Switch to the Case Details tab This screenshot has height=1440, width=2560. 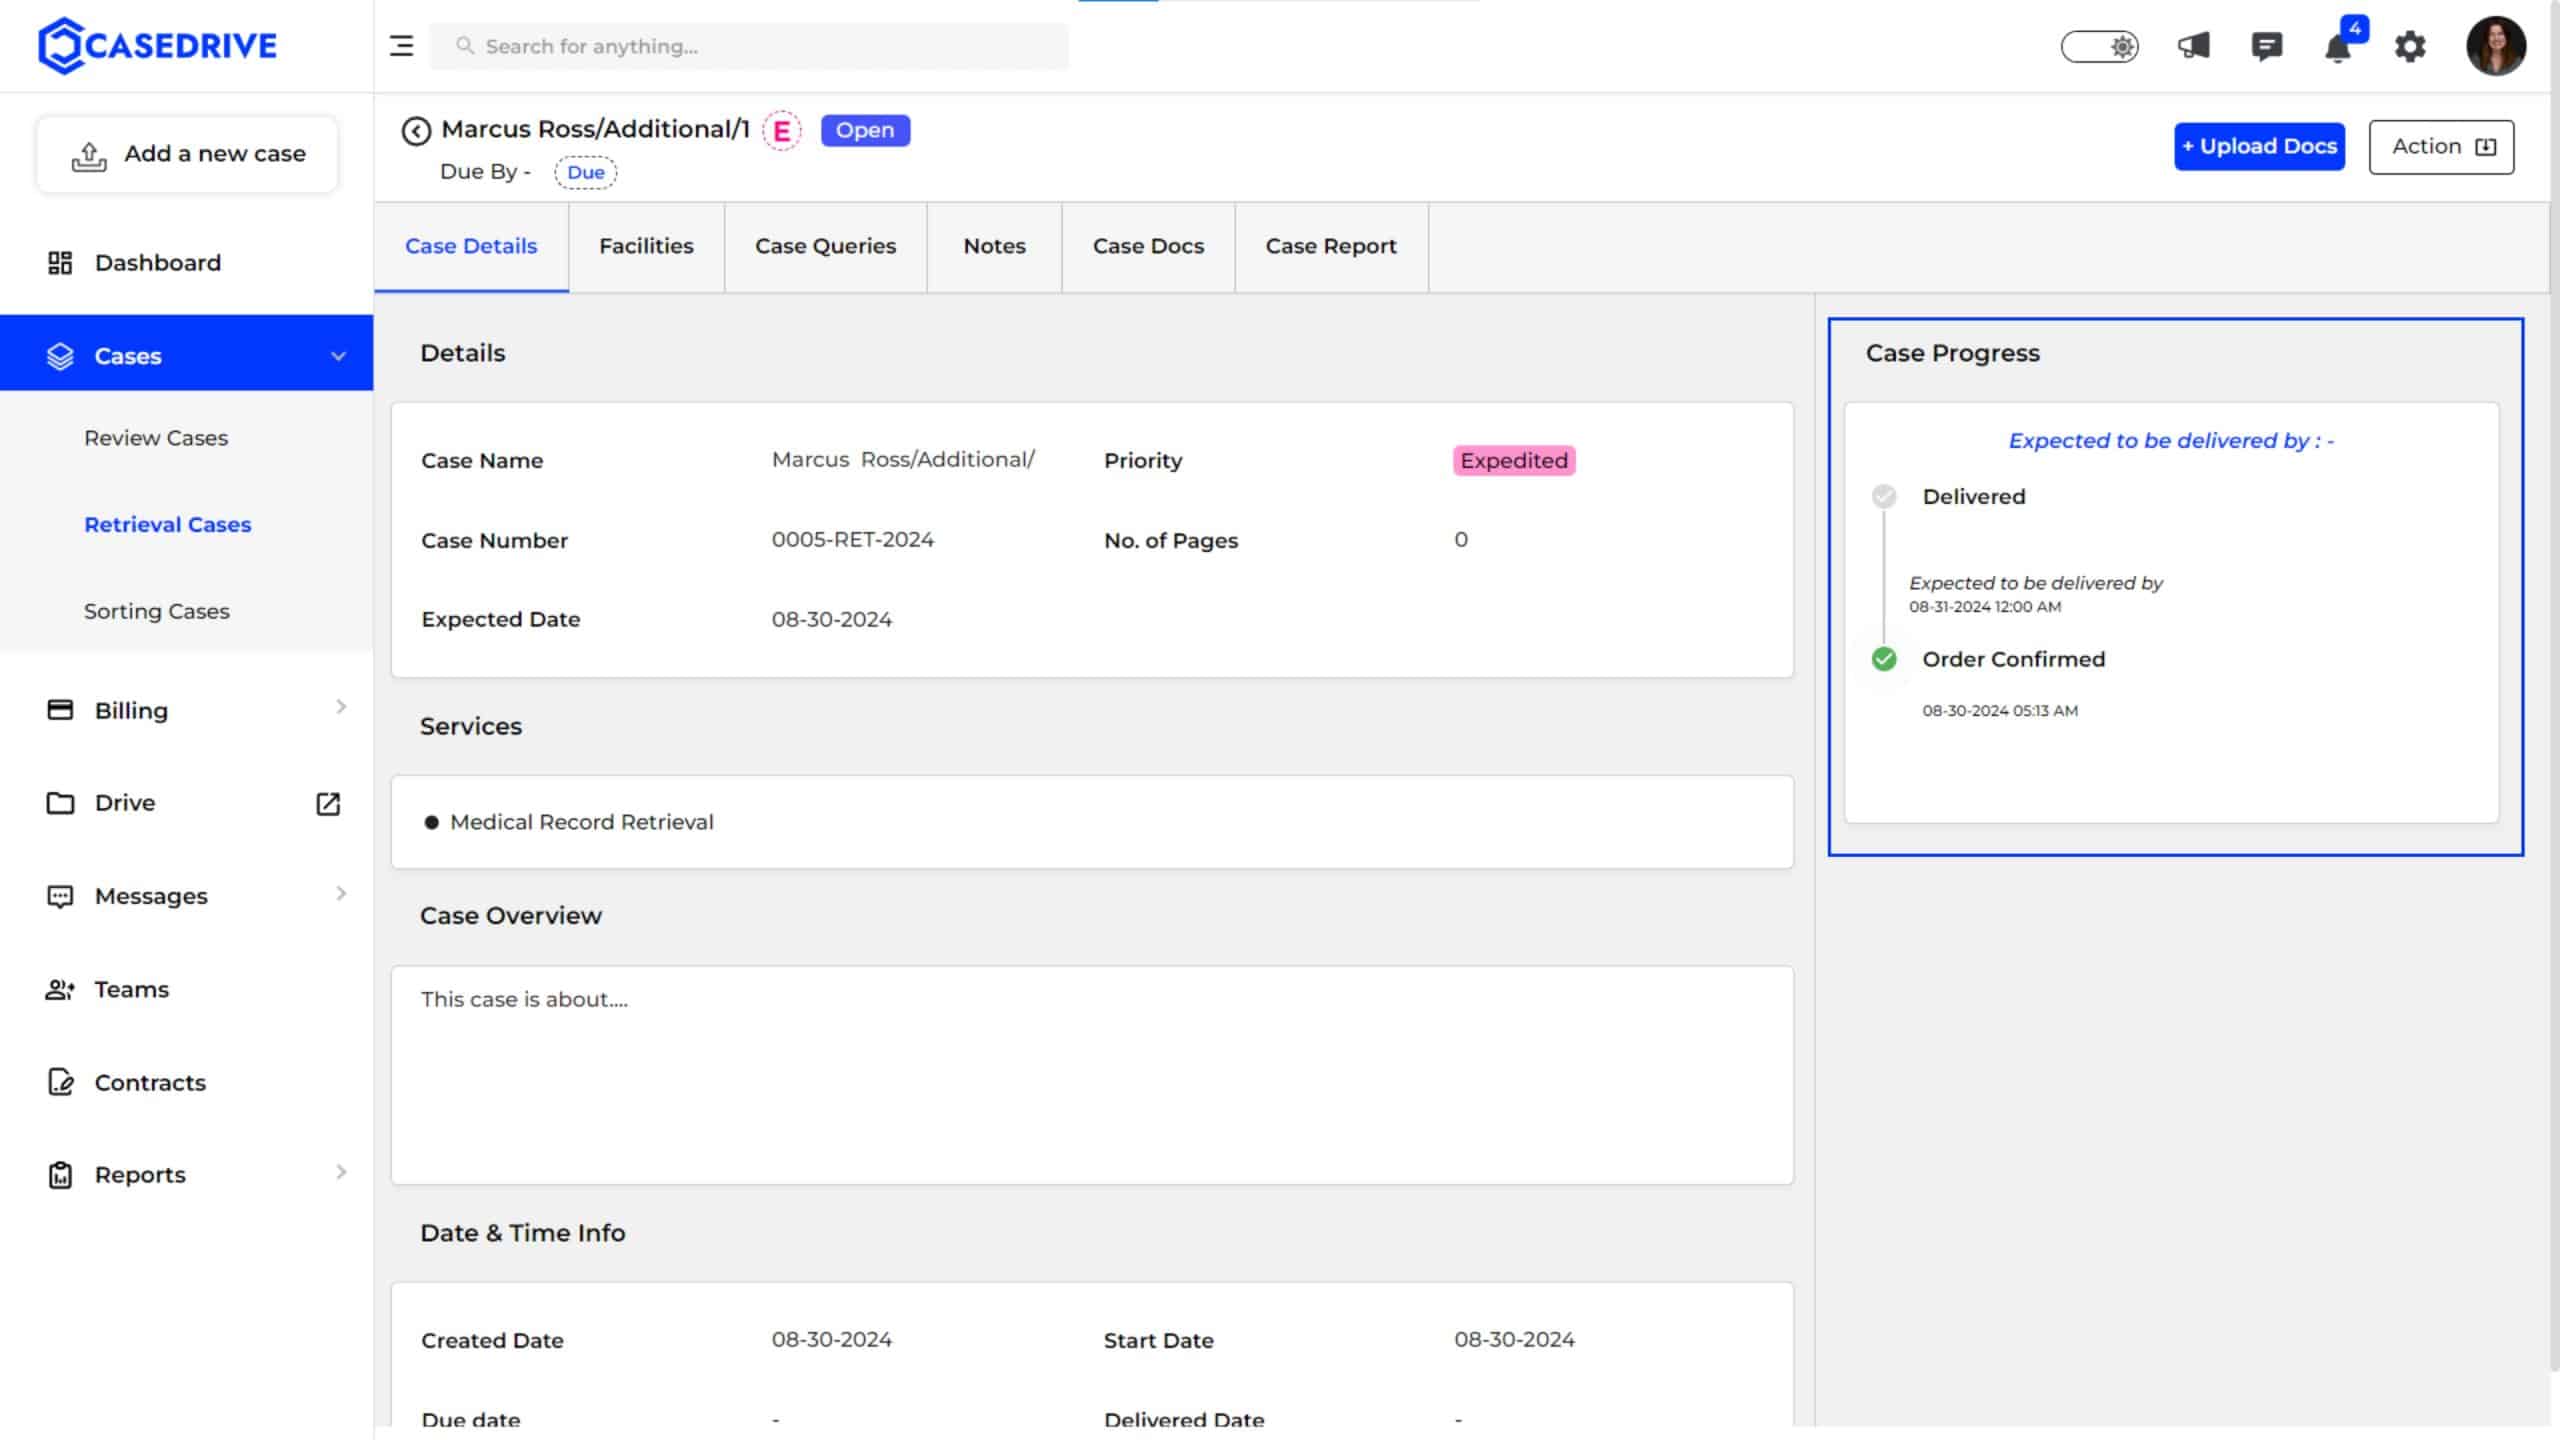471,246
